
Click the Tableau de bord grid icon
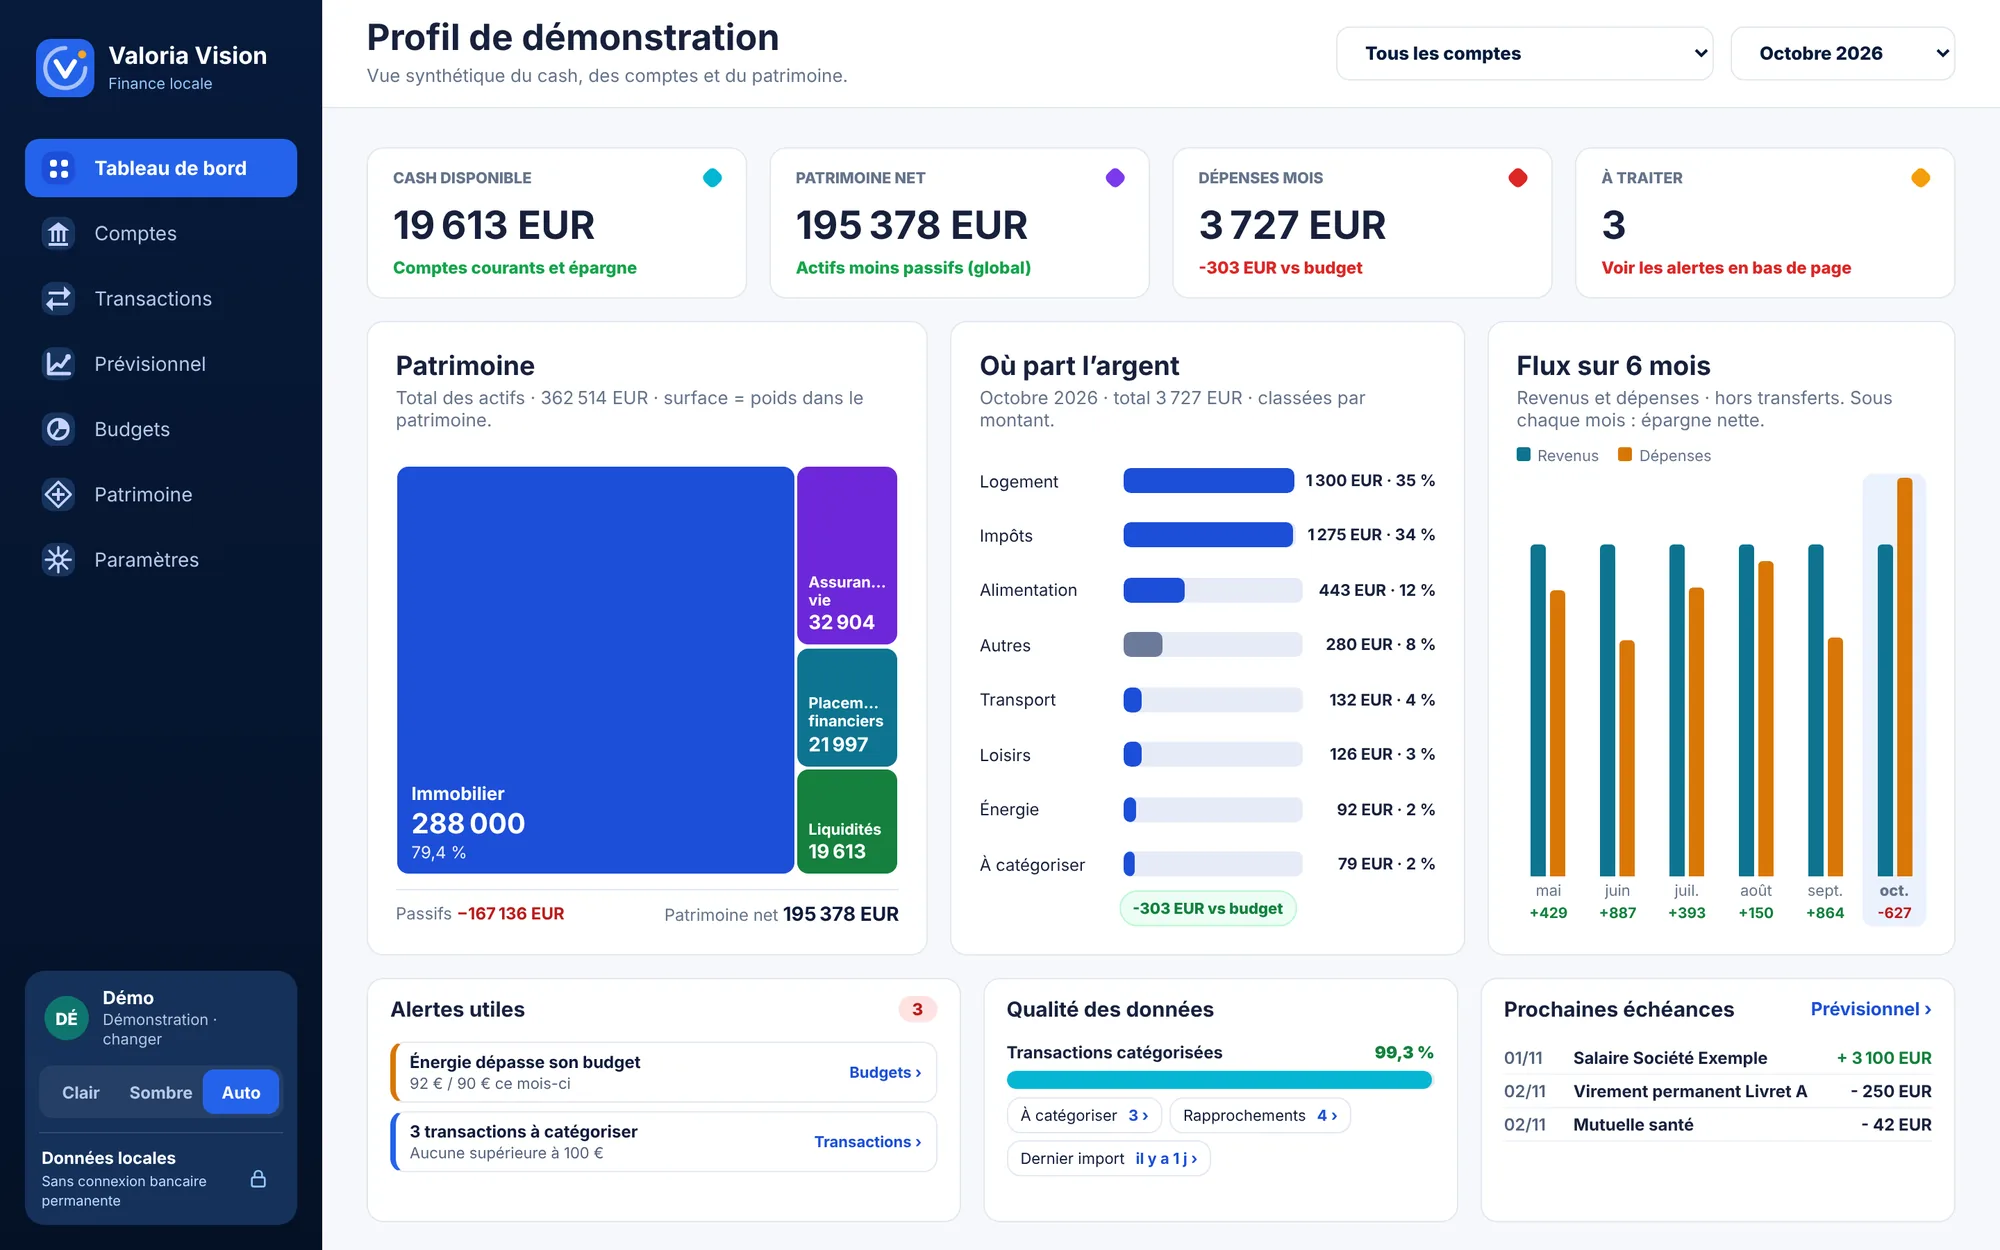(59, 168)
